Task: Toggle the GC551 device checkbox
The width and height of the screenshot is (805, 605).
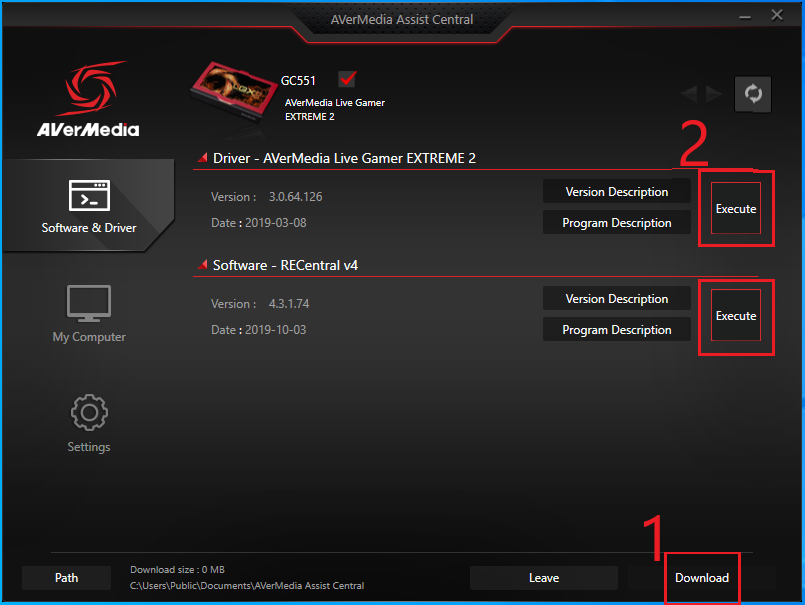Action: click(x=348, y=79)
